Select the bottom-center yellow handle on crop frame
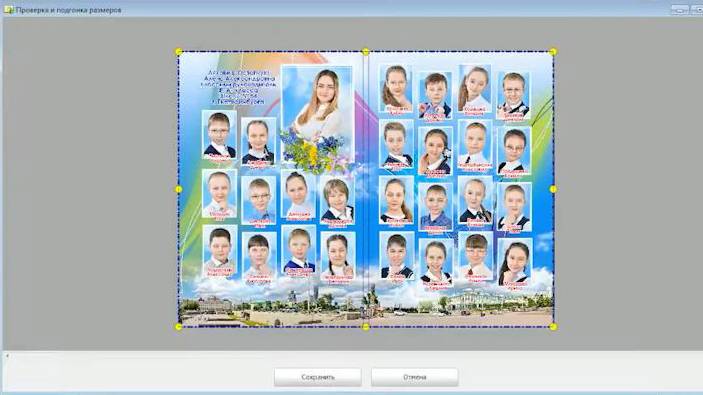This screenshot has width=703, height=395. [x=366, y=327]
